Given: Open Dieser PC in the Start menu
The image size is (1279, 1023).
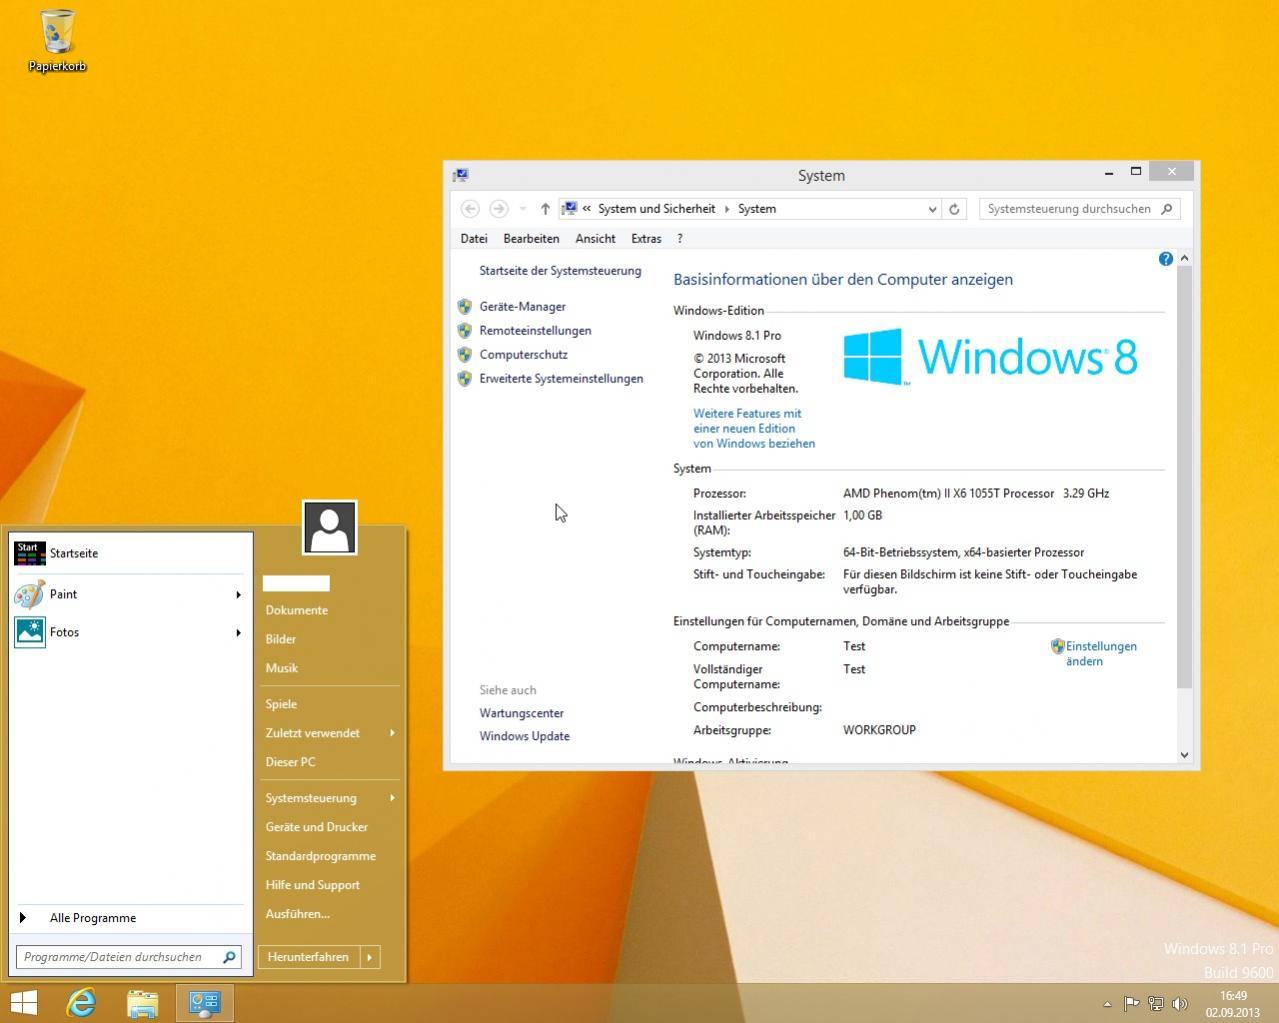Looking at the screenshot, I should pyautogui.click(x=290, y=762).
